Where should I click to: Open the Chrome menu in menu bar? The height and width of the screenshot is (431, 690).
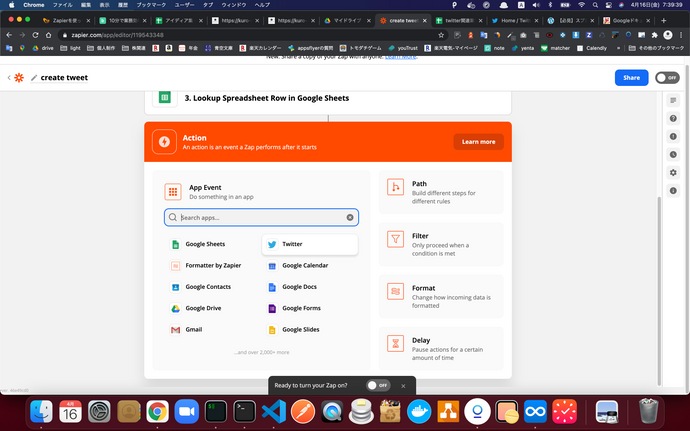click(x=34, y=5)
